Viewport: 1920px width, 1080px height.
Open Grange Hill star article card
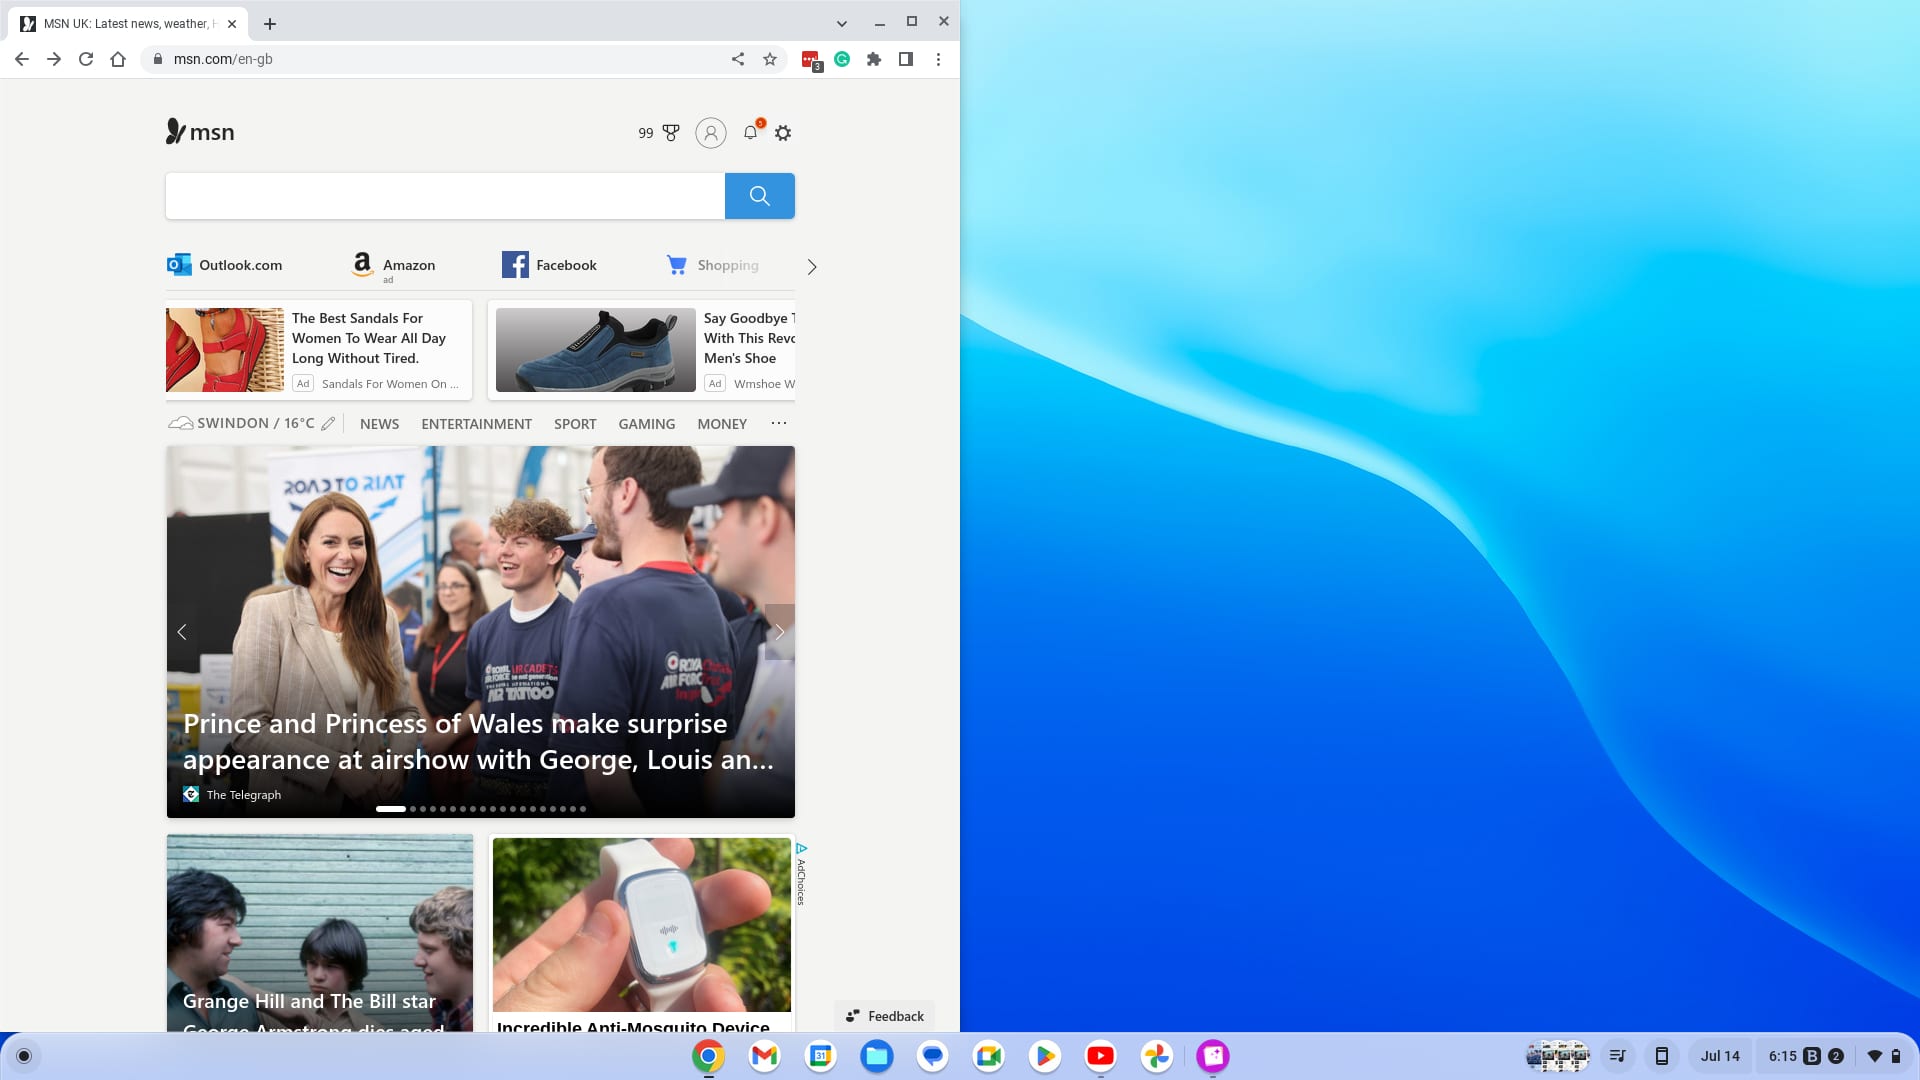tap(320, 933)
